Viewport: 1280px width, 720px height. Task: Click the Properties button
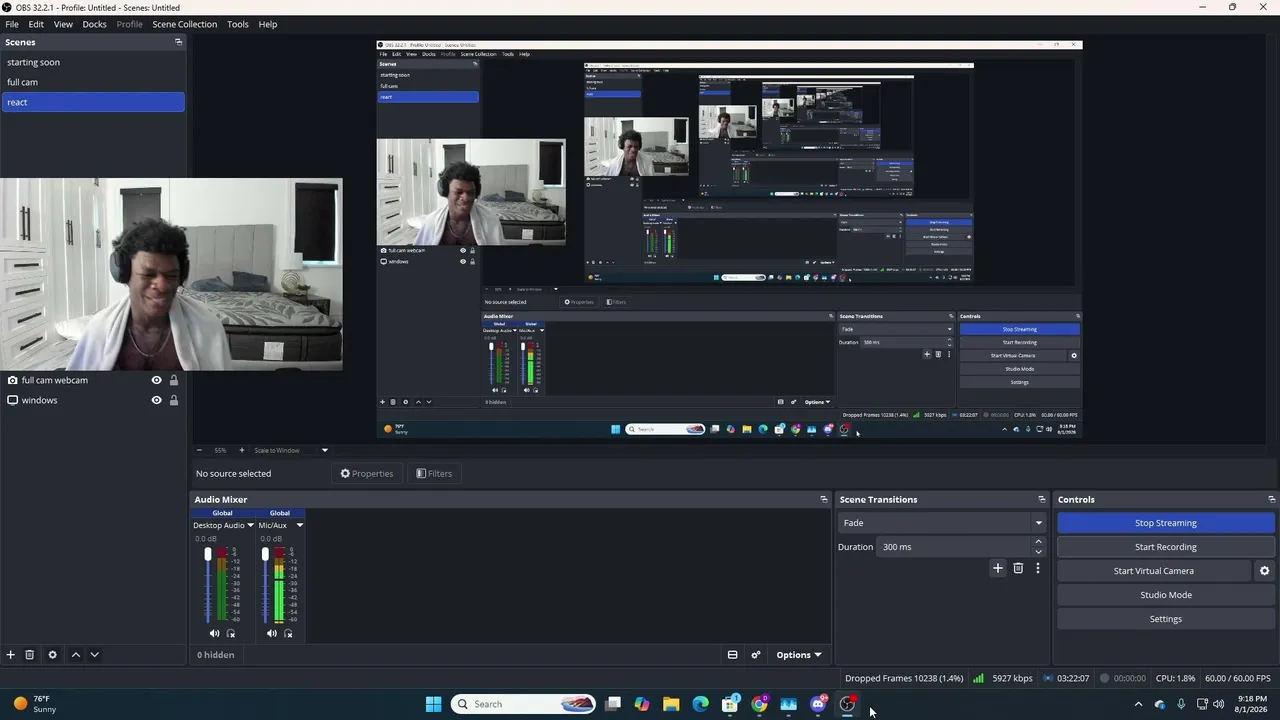click(367, 474)
